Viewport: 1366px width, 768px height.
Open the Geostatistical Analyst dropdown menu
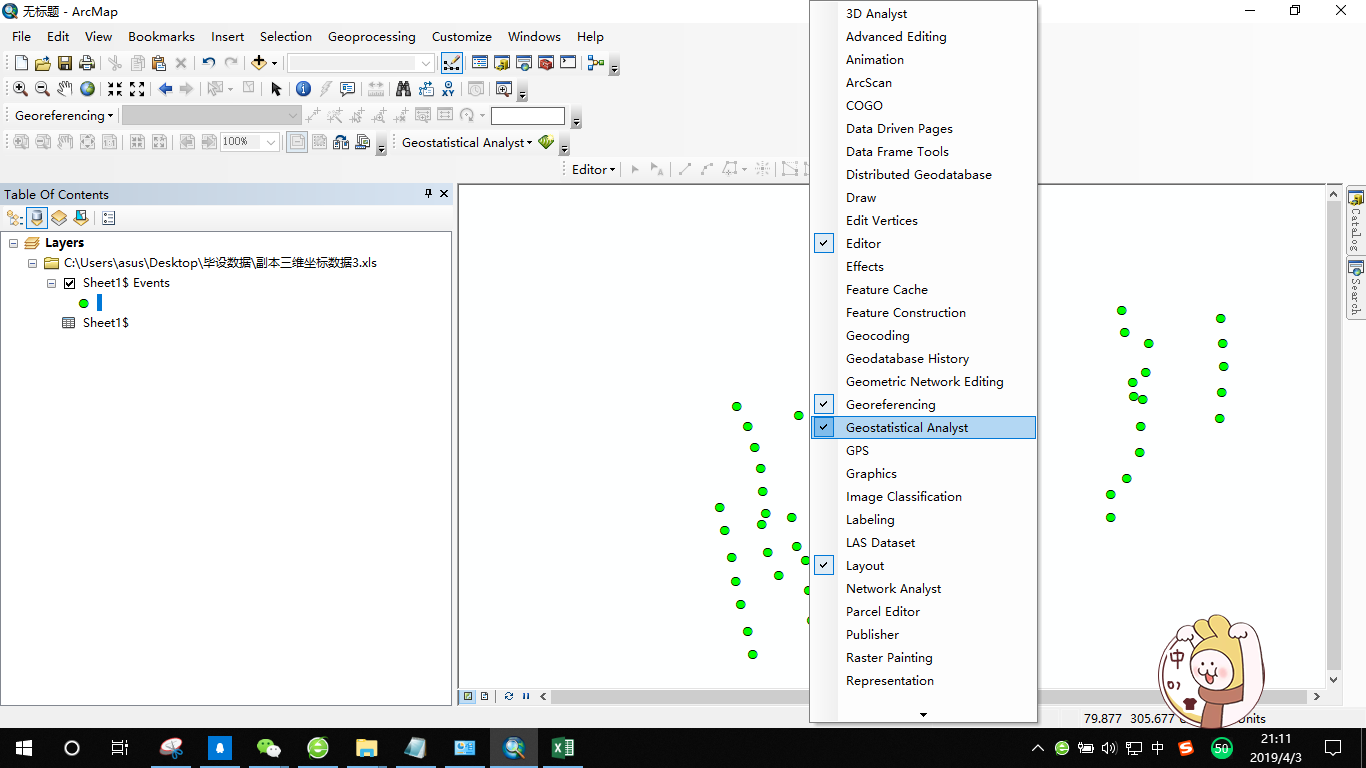point(467,143)
